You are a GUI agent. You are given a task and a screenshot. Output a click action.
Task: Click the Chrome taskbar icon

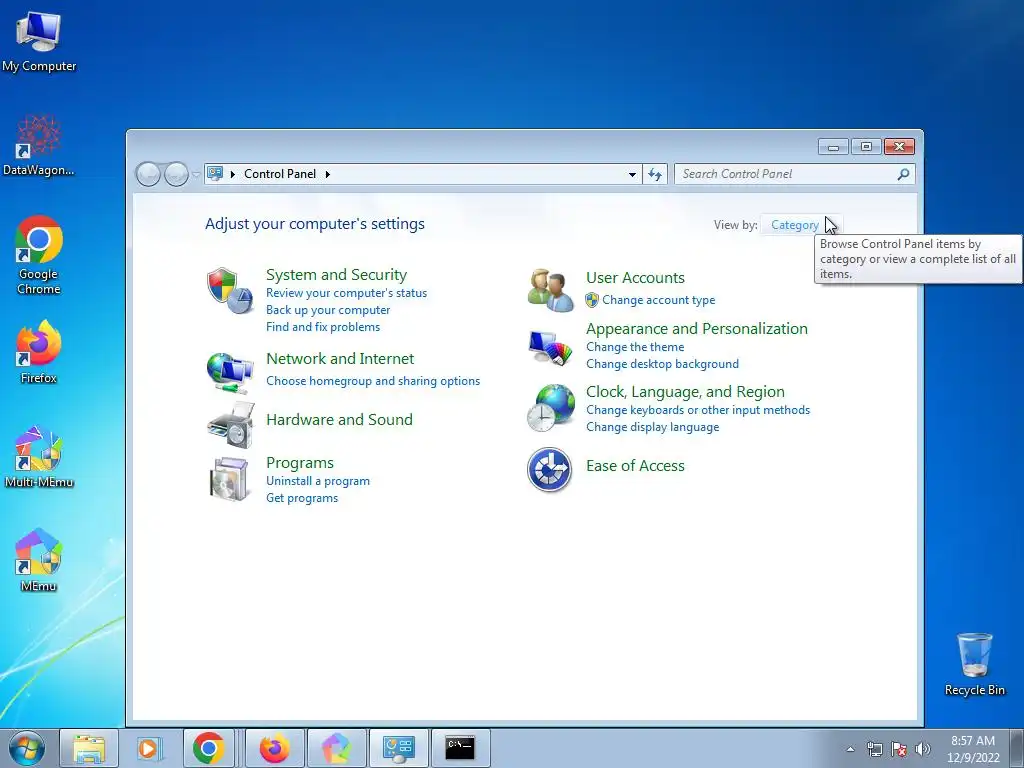(208, 748)
